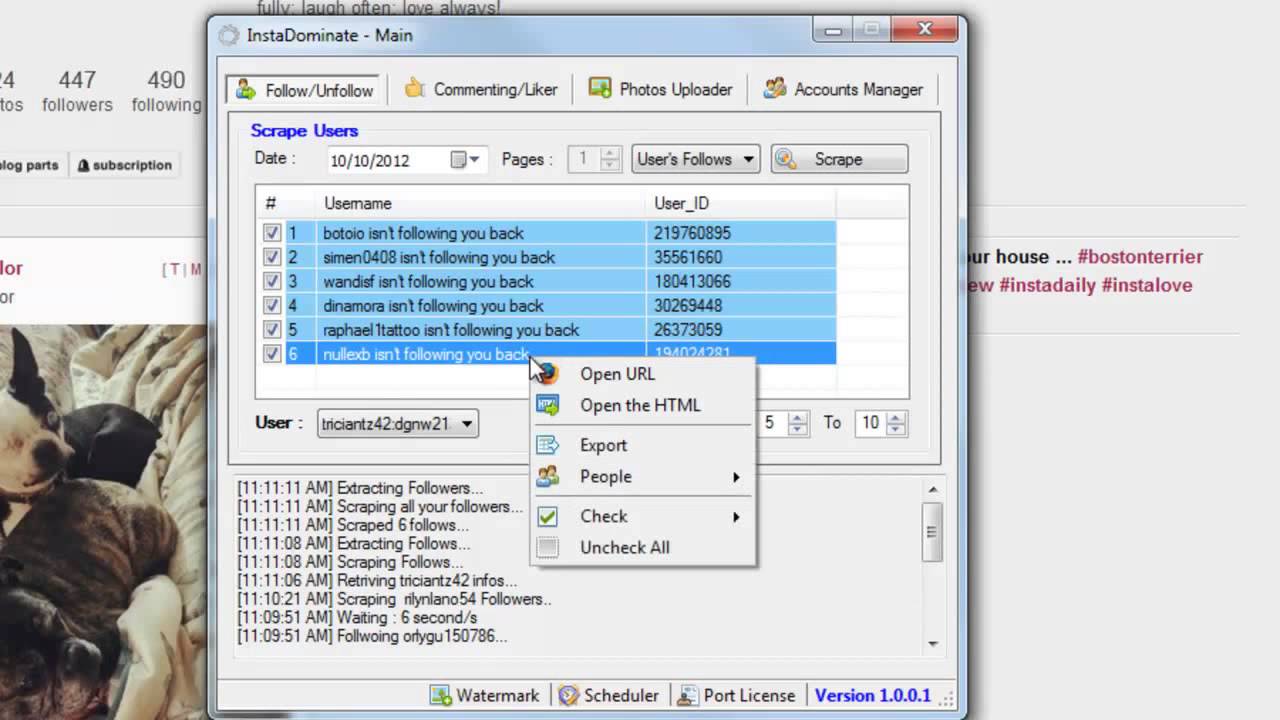This screenshot has width=1280, height=720.
Task: Click the Watermark icon in status bar
Action: point(440,695)
